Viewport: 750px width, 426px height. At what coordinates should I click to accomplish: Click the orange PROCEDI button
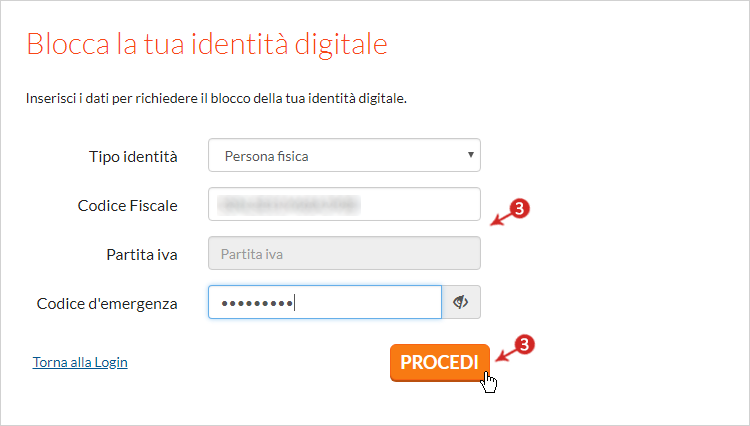click(x=440, y=362)
